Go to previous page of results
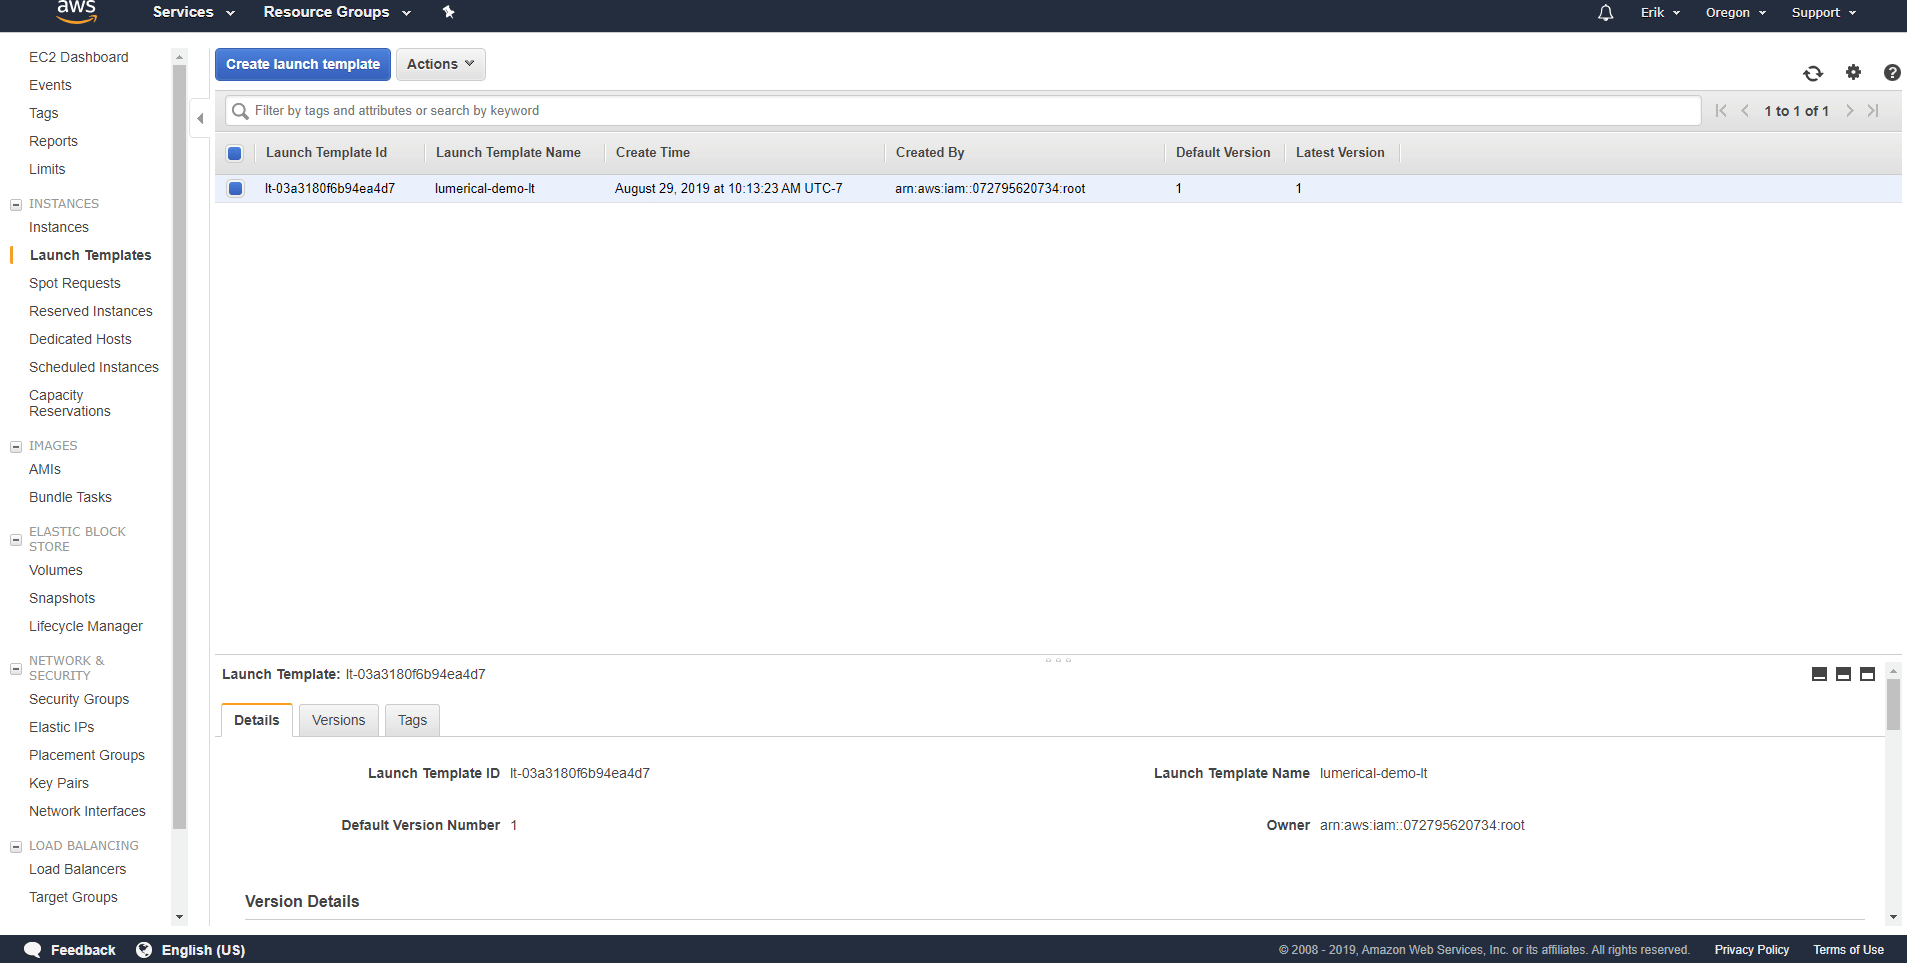Screen dimensions: 1907x963 1745,111
